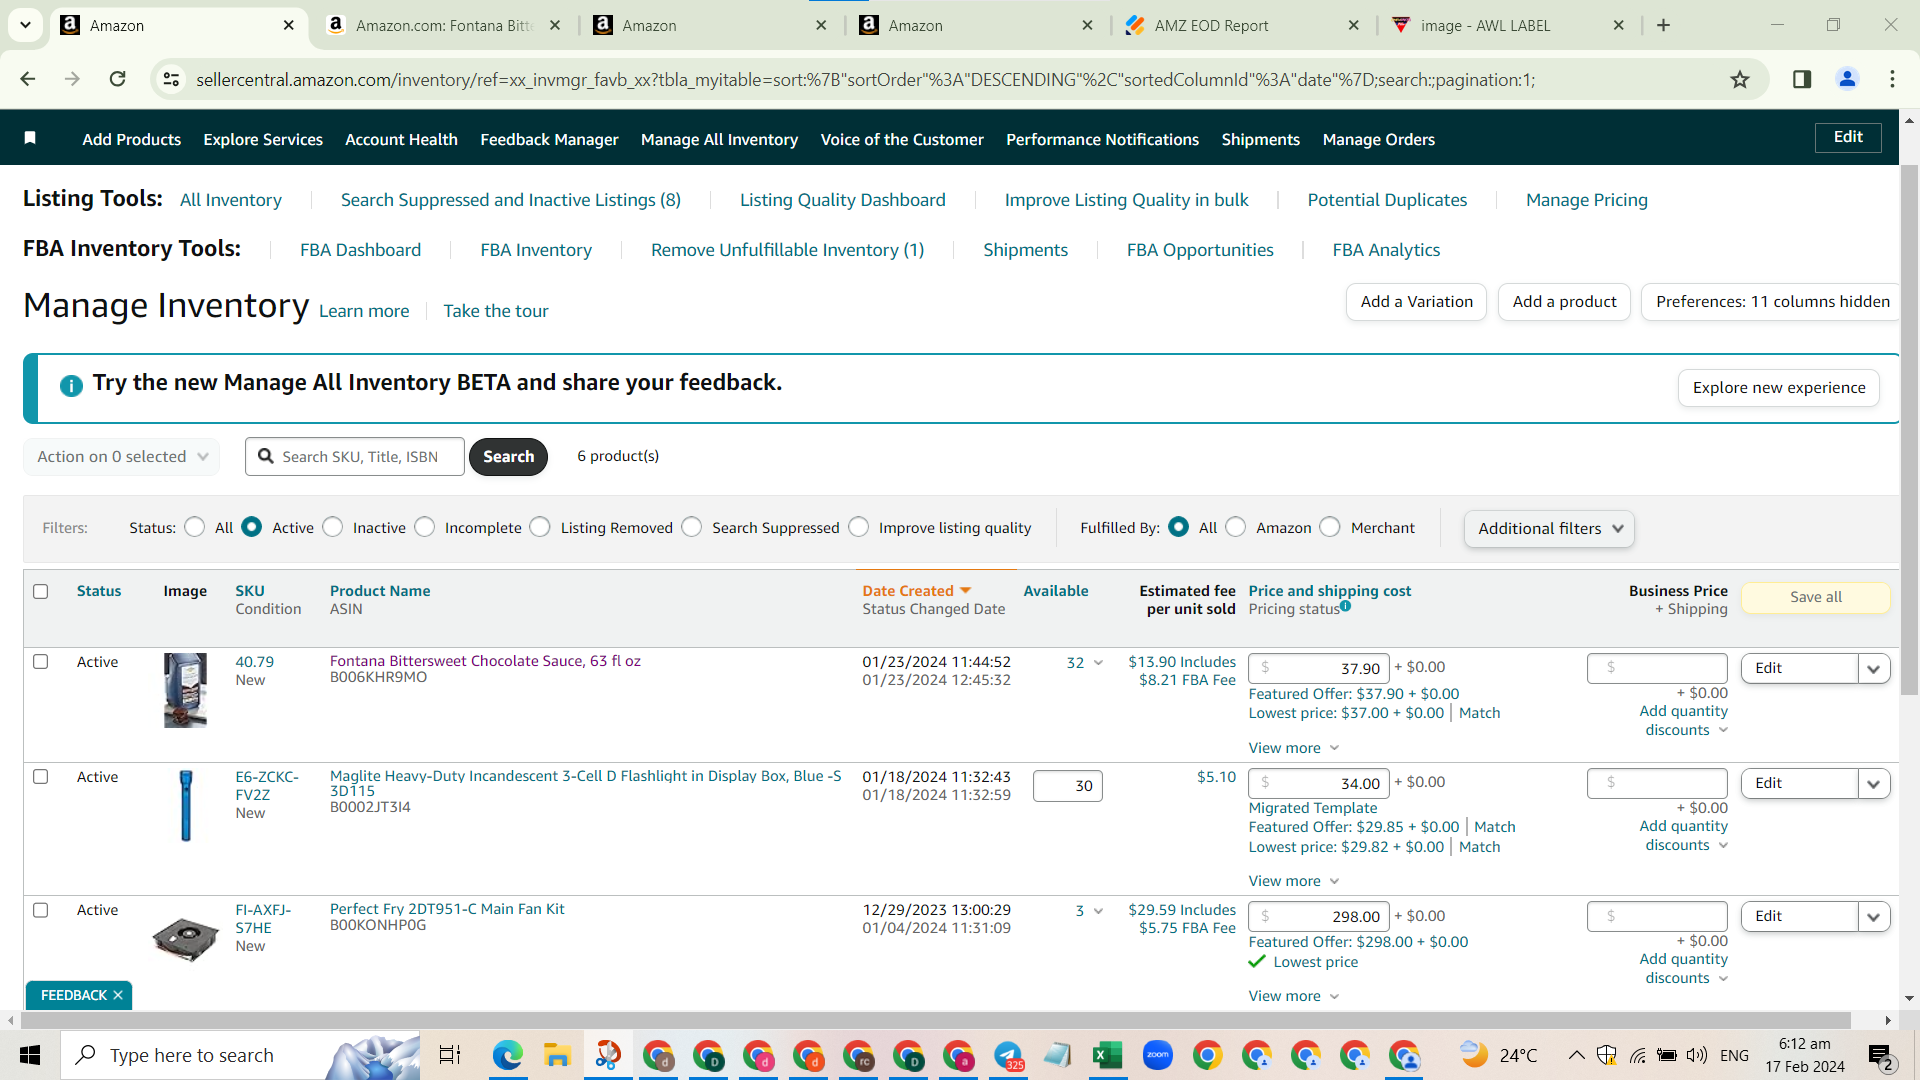The image size is (1920, 1080).
Task: View site information icon in address bar
Action: (171, 79)
